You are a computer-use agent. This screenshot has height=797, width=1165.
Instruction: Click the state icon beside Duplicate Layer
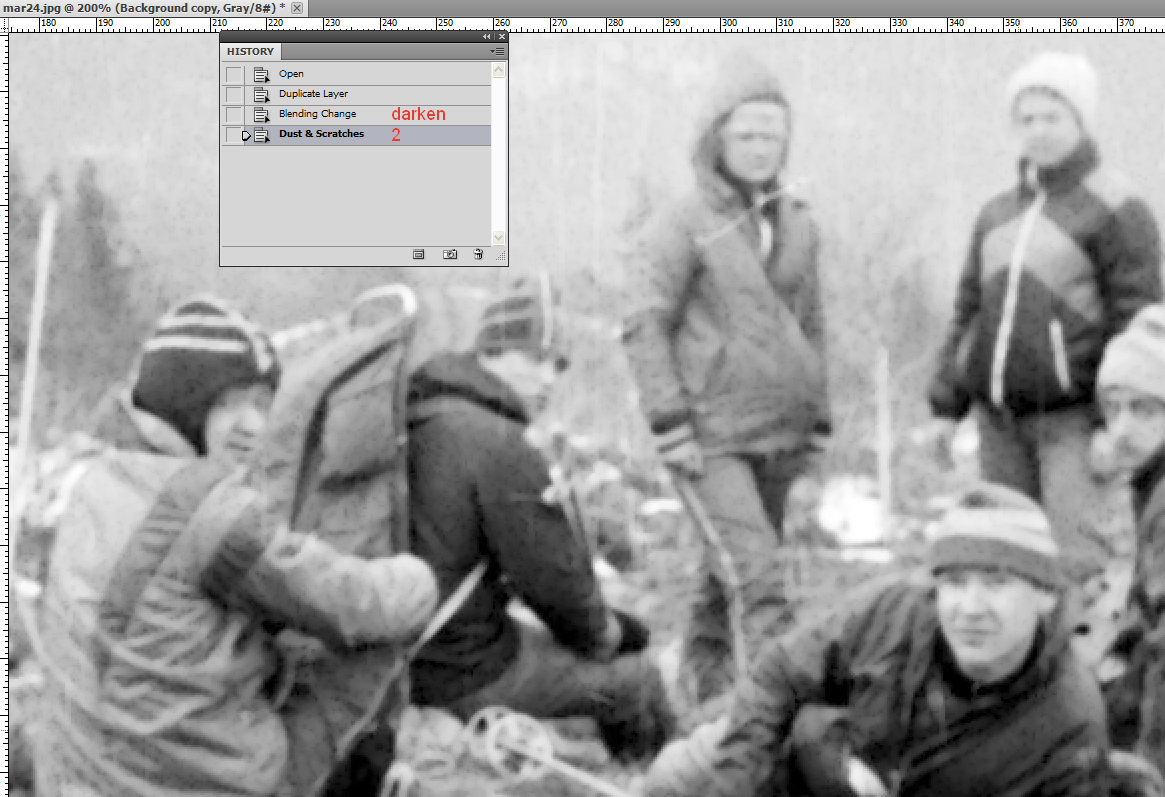pyautogui.click(x=262, y=94)
